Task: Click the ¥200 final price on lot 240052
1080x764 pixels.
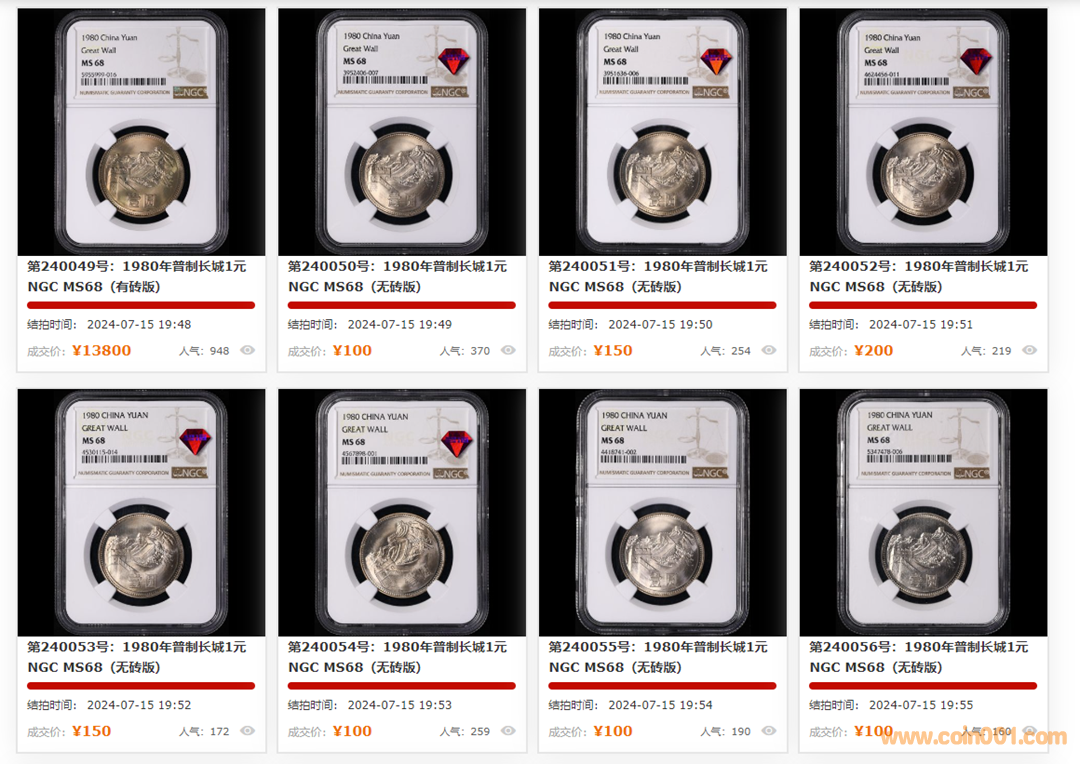Action: coord(873,351)
